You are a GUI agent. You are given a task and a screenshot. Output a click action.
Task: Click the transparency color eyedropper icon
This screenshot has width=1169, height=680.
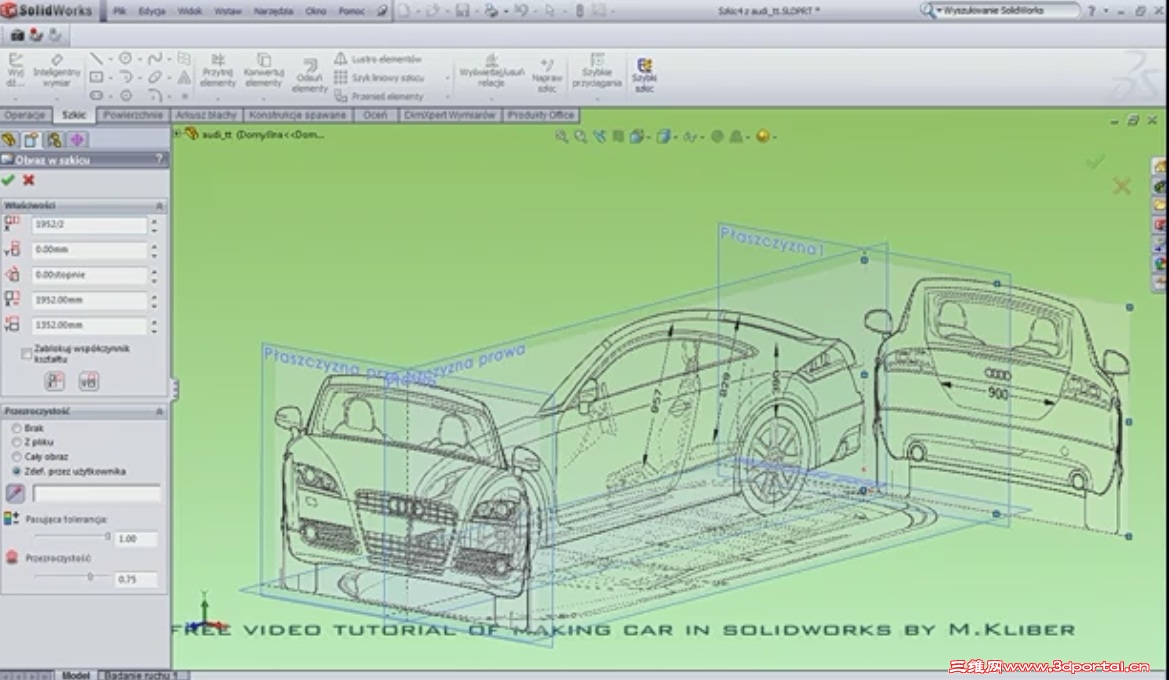15,493
